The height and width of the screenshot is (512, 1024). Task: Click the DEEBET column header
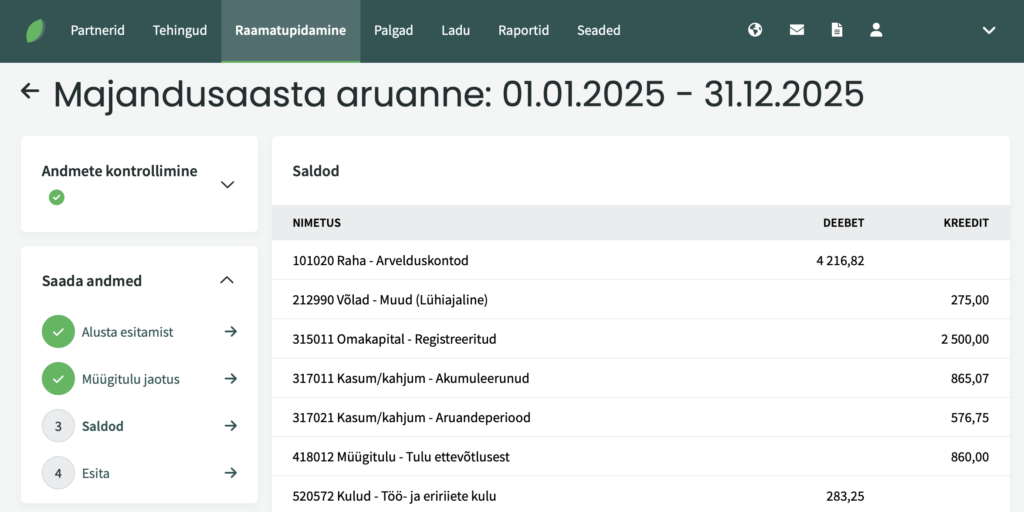coord(843,223)
